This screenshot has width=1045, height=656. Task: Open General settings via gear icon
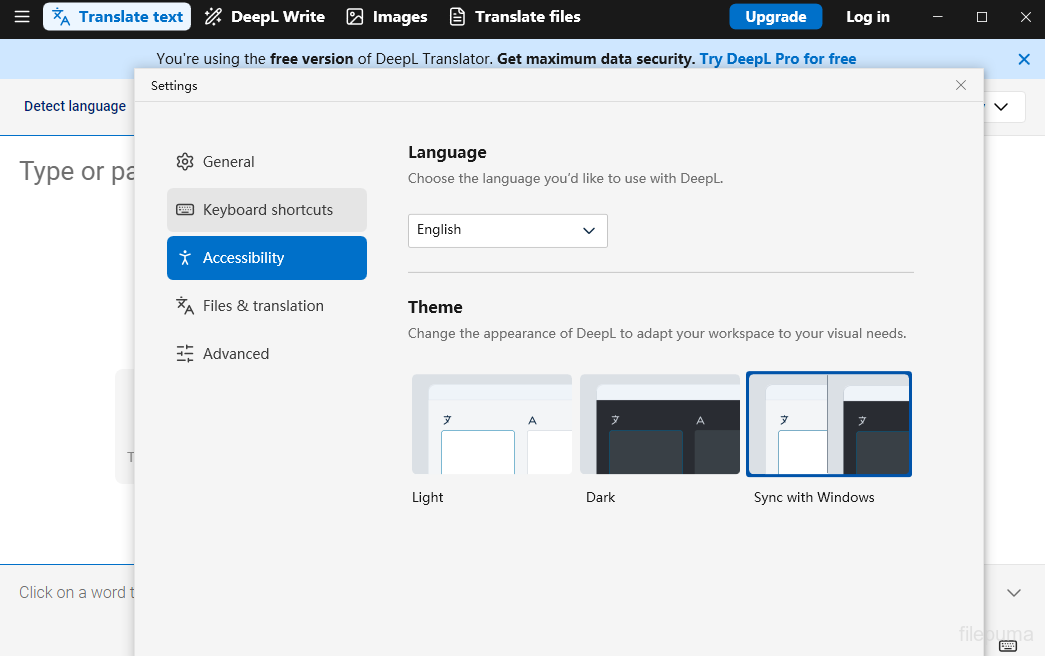coord(185,161)
